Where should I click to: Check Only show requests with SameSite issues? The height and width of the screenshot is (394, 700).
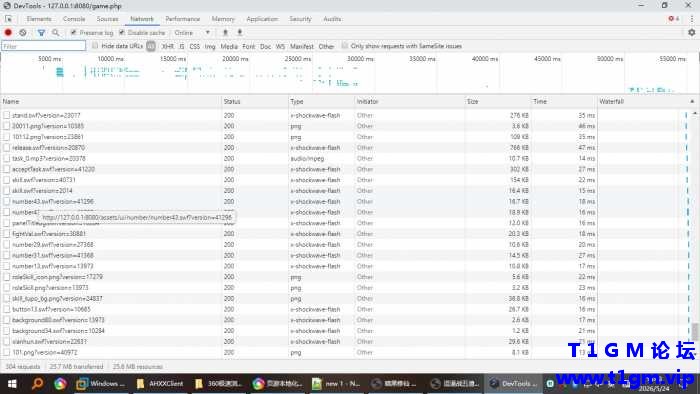(x=345, y=46)
